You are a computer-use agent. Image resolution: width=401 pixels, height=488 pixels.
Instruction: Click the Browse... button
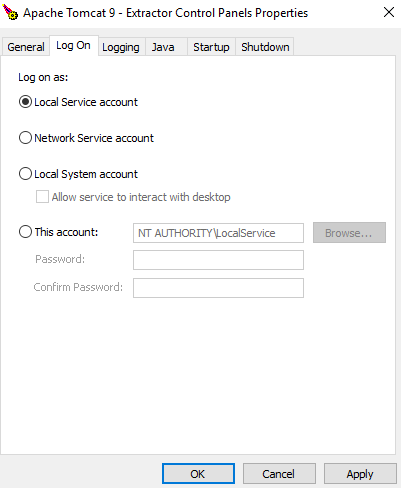tap(349, 233)
